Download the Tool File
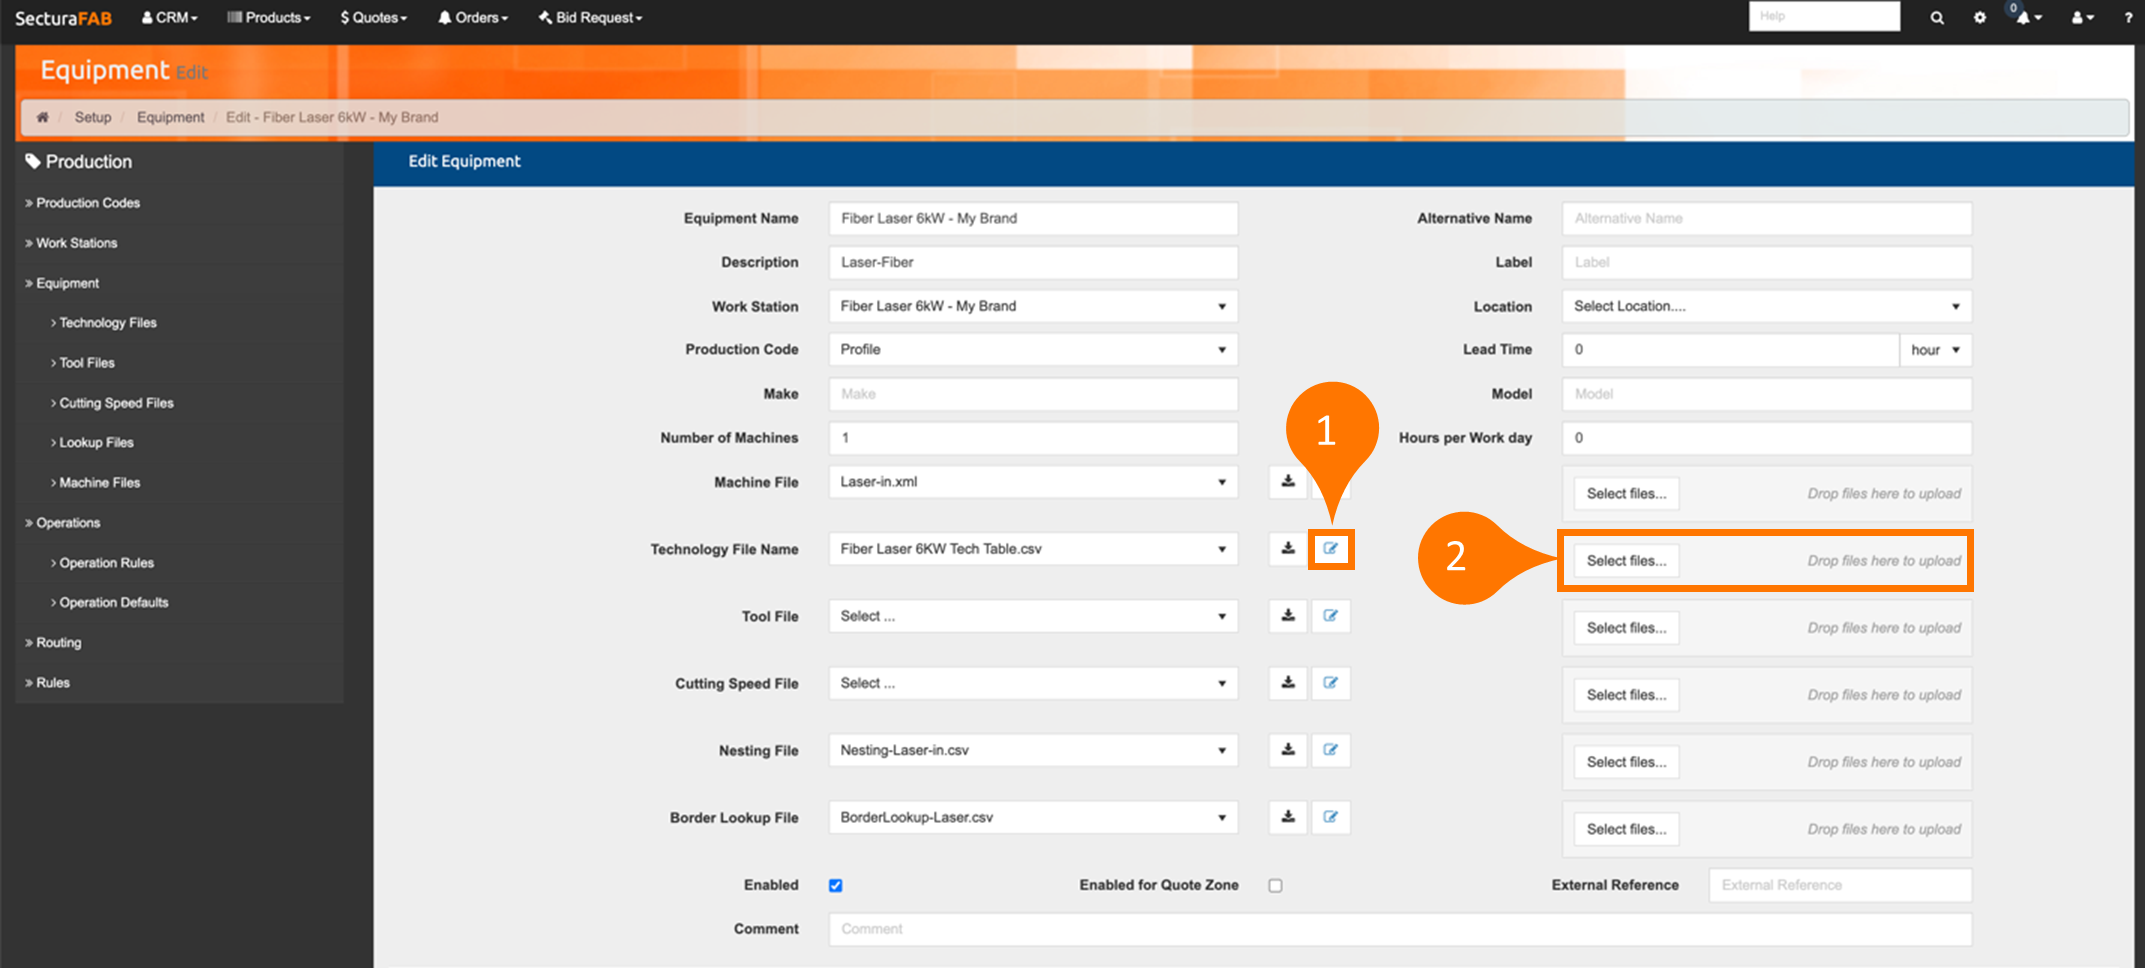 (1288, 616)
